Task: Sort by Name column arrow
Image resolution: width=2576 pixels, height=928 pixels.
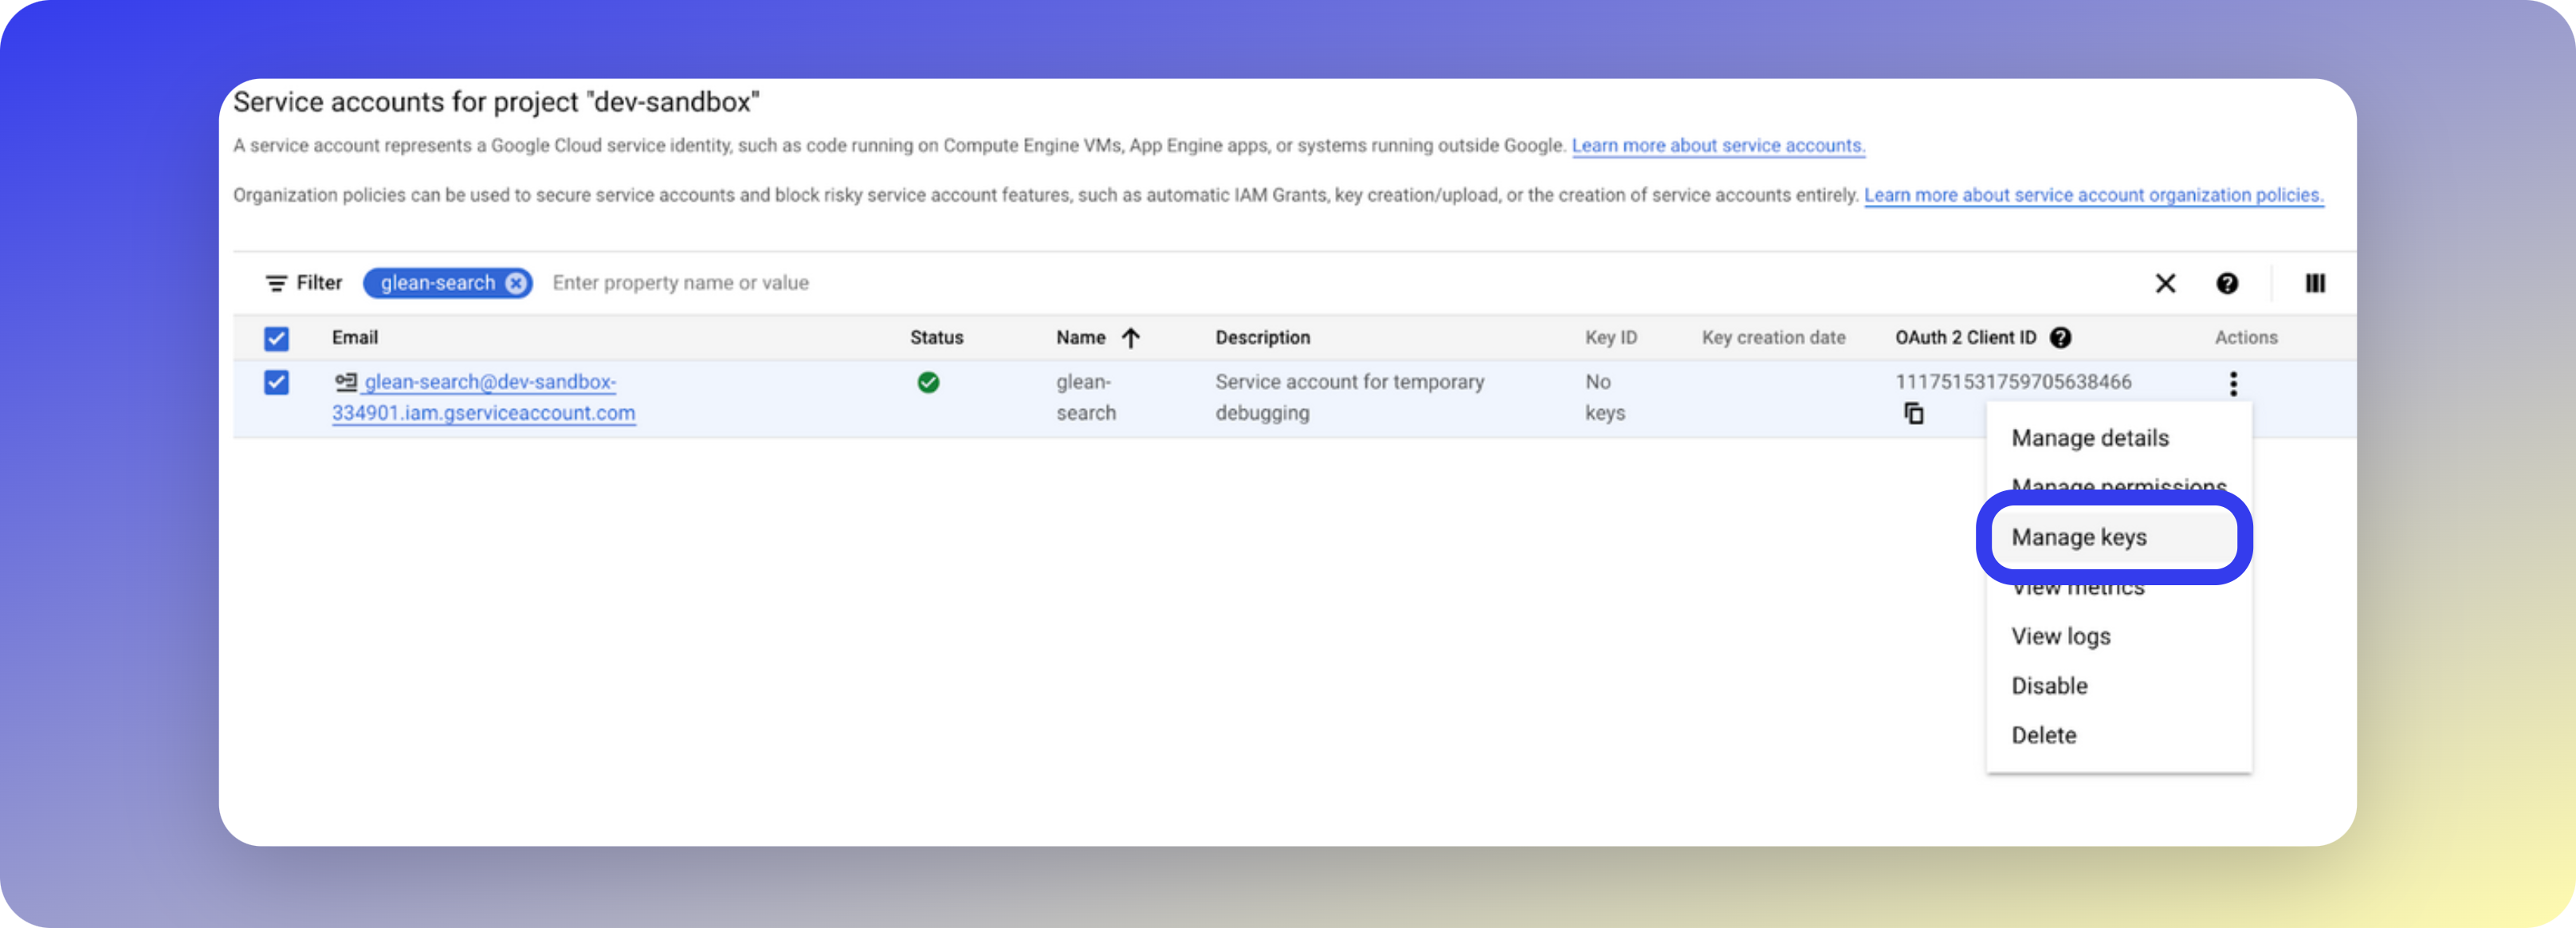Action: tap(1130, 338)
